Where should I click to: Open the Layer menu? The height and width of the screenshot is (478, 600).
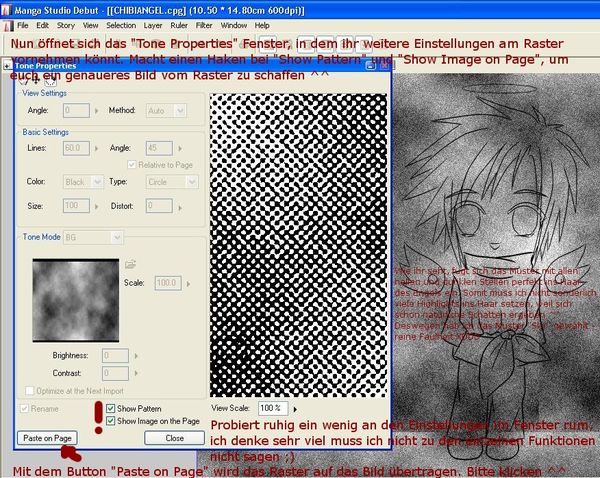(x=153, y=25)
